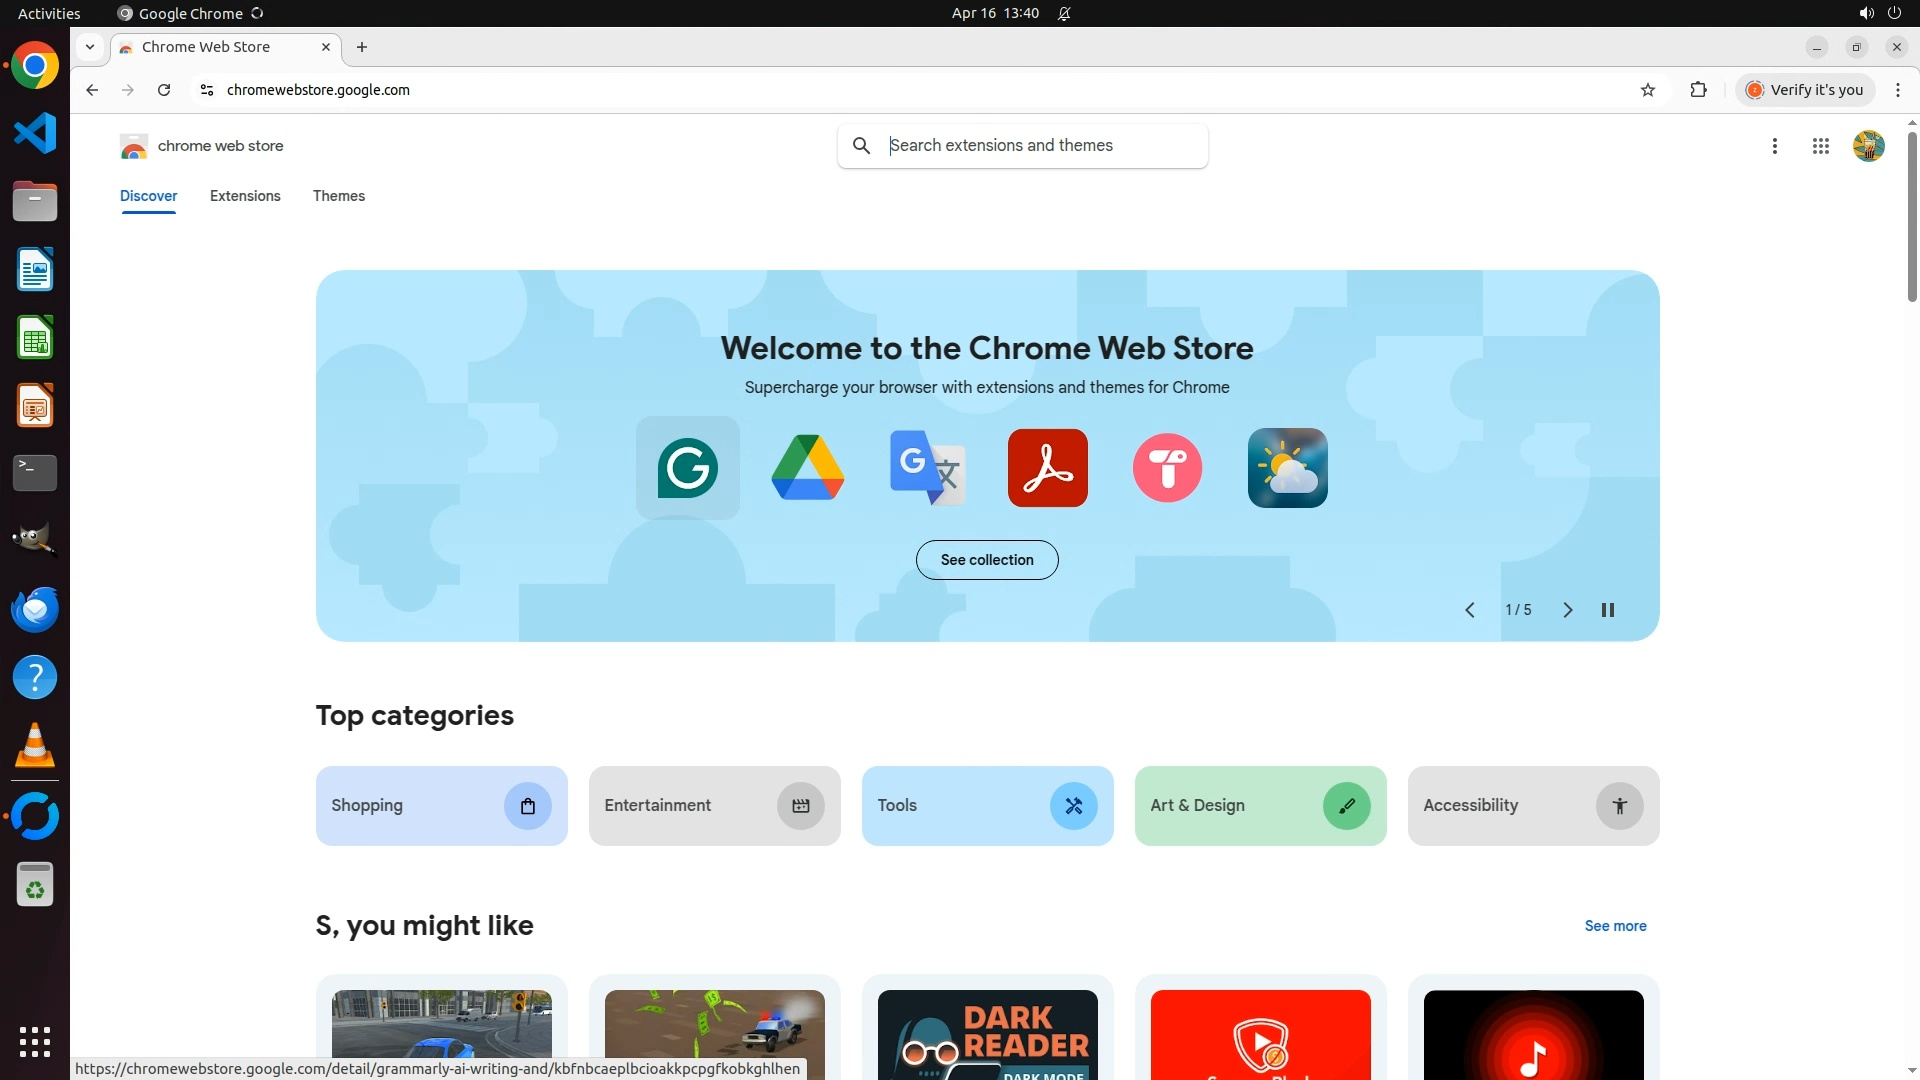
Task: Open the Google Translate extension icon
Action: [x=927, y=467]
